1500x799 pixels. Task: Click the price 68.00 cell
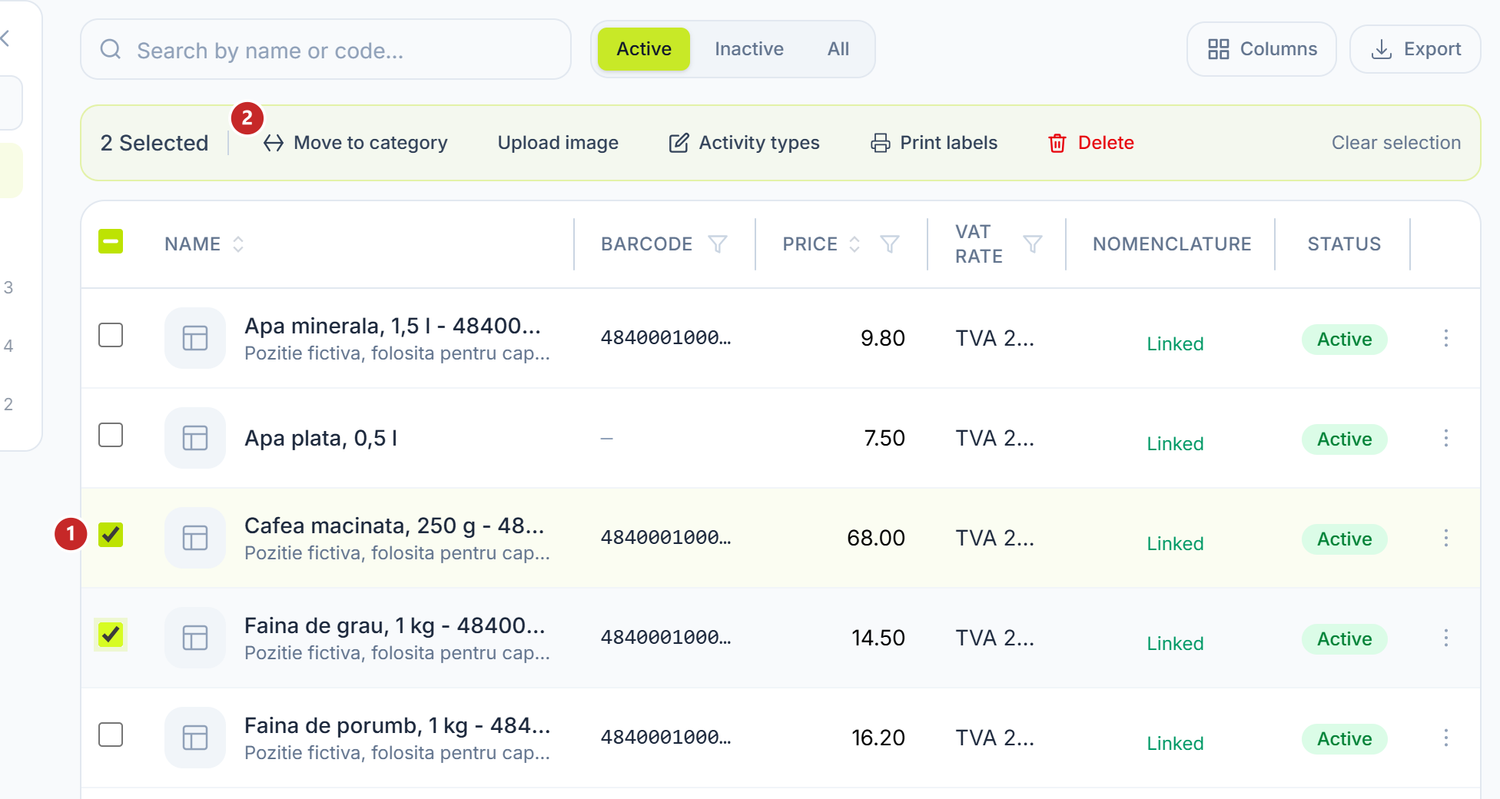click(x=876, y=538)
